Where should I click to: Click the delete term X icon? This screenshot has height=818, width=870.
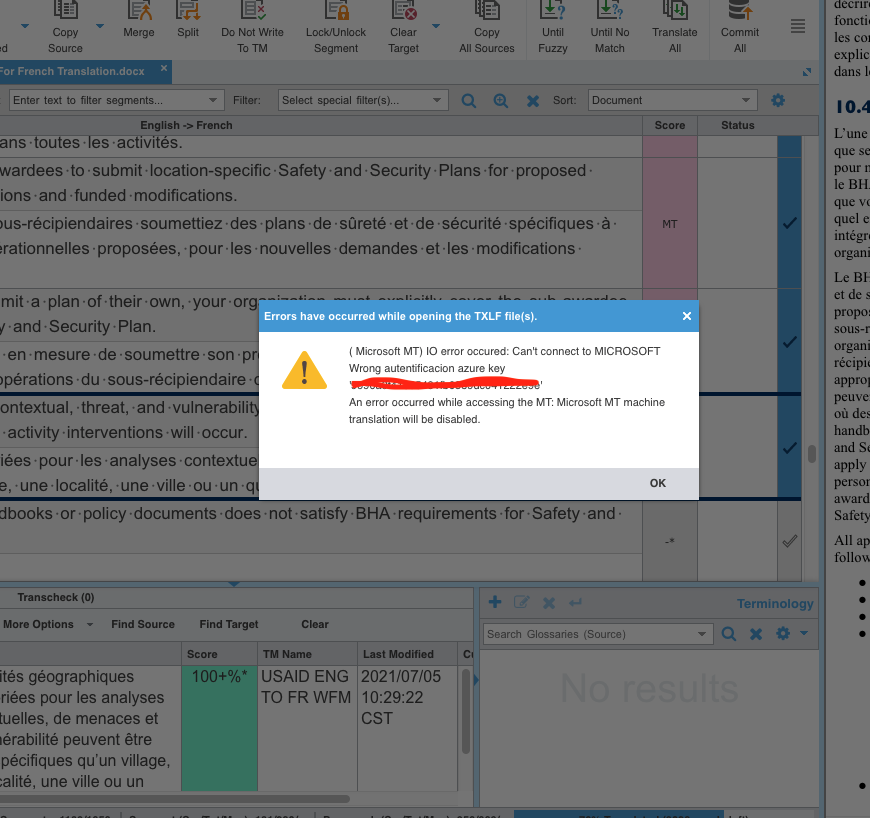pos(549,603)
